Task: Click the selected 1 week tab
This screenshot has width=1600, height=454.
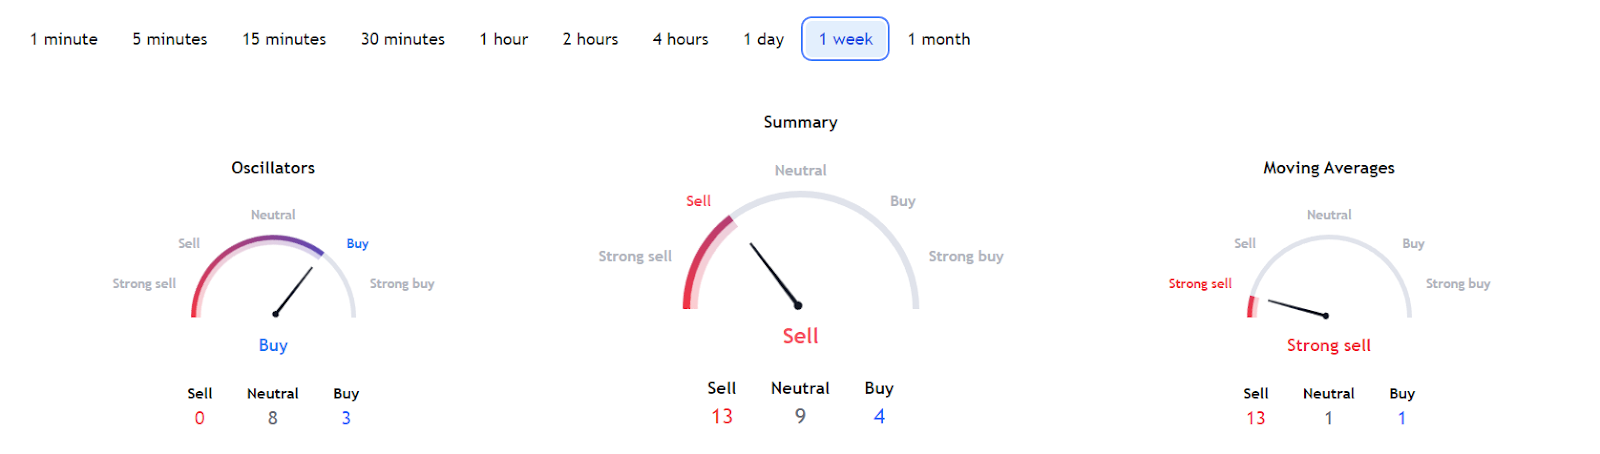Action: tap(845, 39)
